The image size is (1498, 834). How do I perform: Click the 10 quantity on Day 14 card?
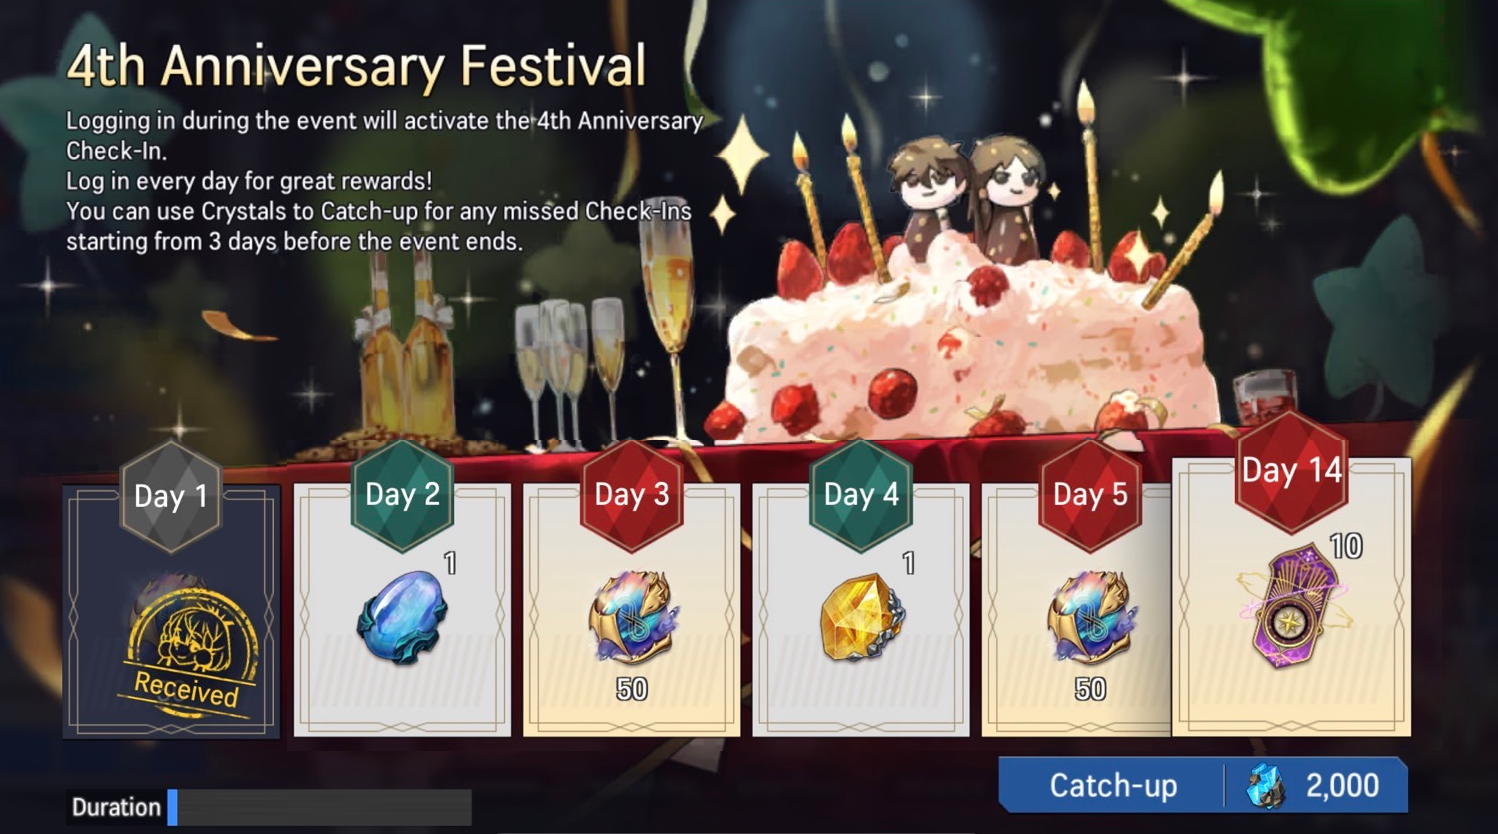tap(1346, 546)
